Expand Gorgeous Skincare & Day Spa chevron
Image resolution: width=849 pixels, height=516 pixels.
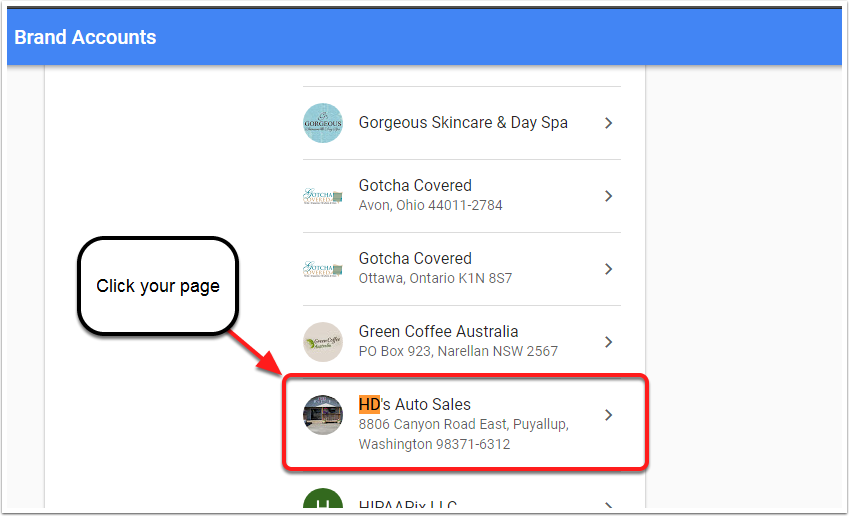click(x=609, y=123)
